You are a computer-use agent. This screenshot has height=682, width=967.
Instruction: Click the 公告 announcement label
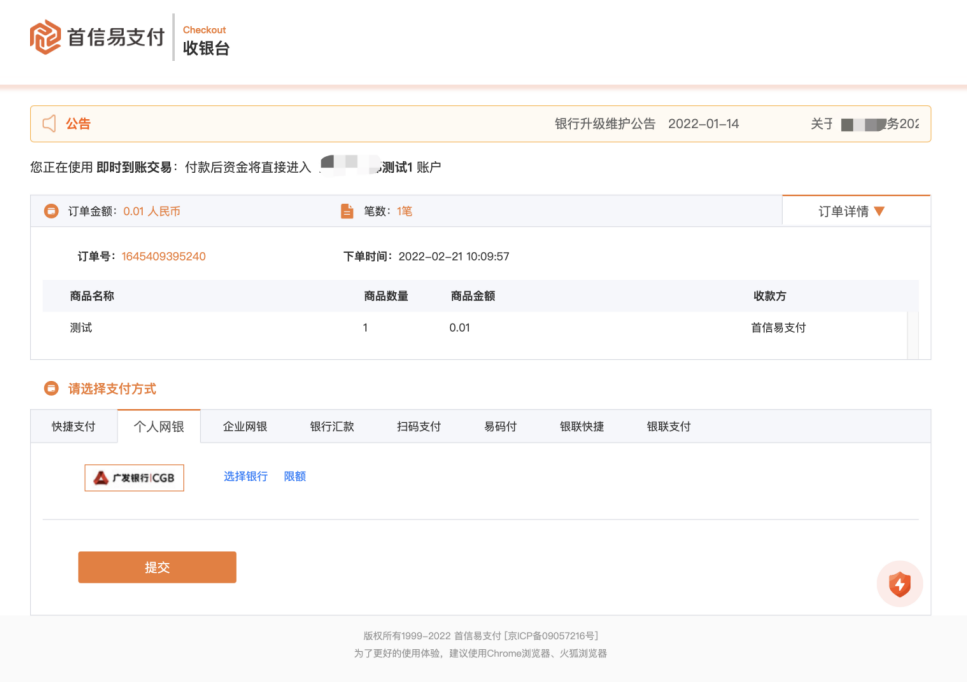click(78, 123)
